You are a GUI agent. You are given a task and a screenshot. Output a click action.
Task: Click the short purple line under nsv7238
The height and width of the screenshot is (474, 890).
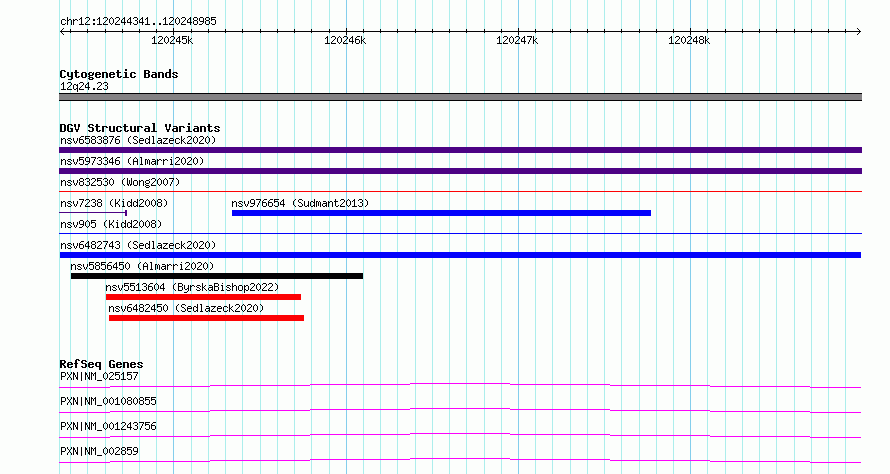pyautogui.click(x=93, y=213)
